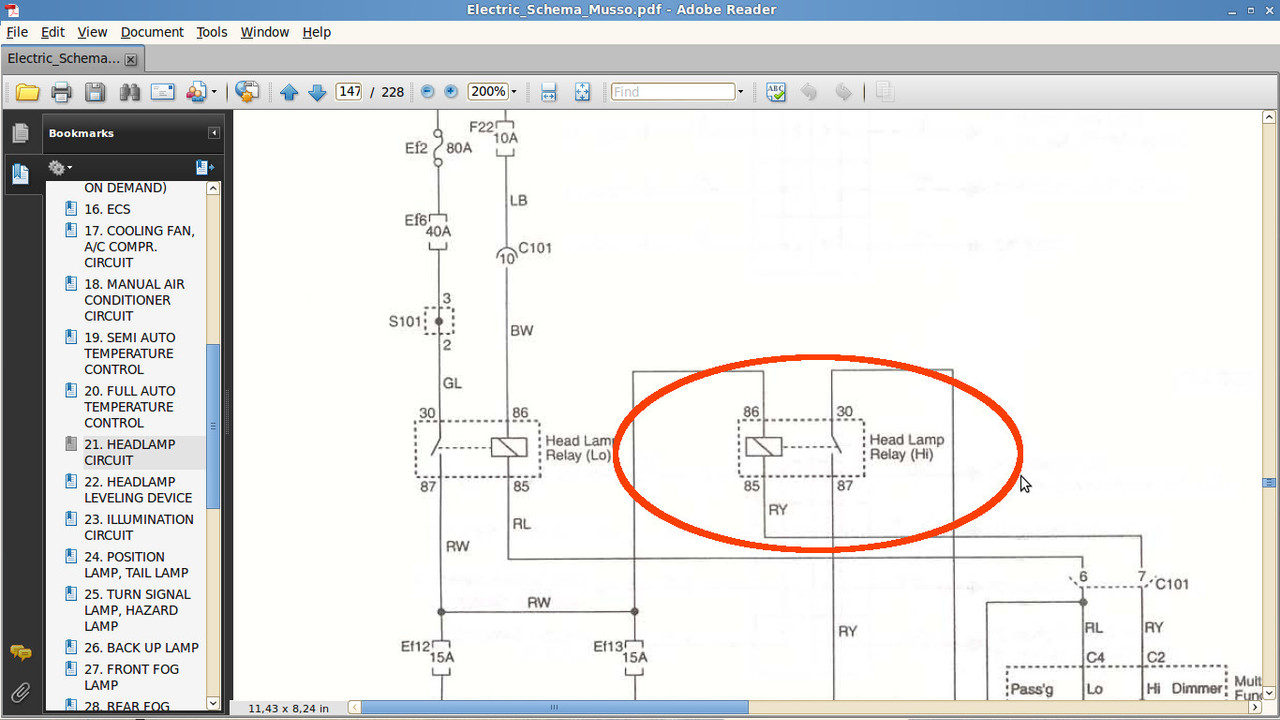
Task: Open the File menu
Action: pos(17,32)
